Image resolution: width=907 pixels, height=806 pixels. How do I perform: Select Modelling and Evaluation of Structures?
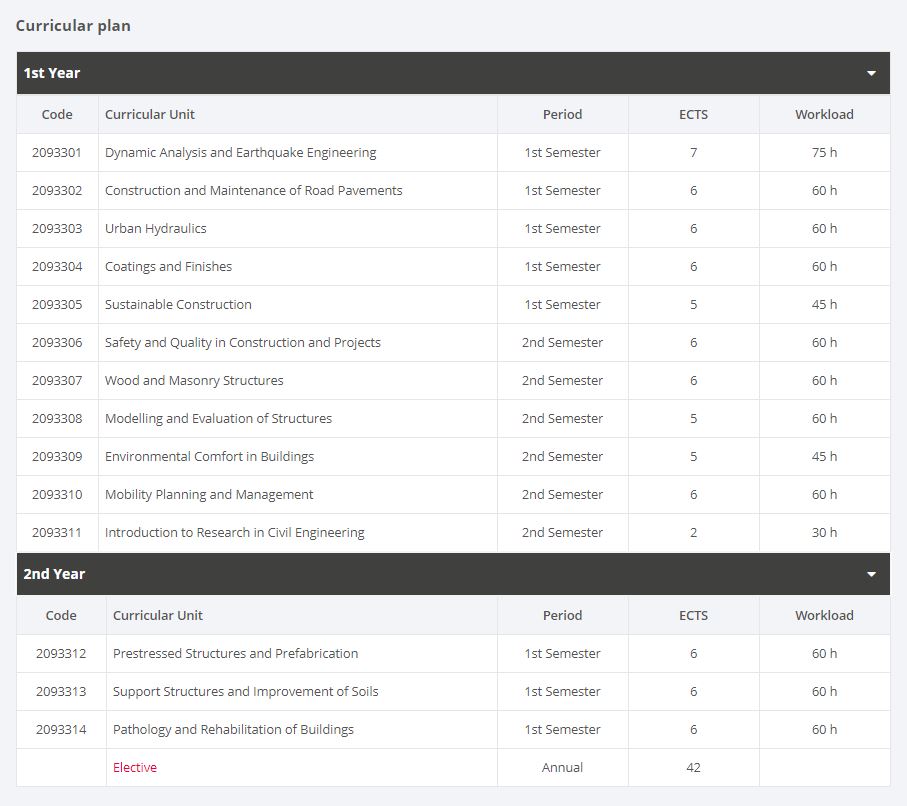coord(218,418)
